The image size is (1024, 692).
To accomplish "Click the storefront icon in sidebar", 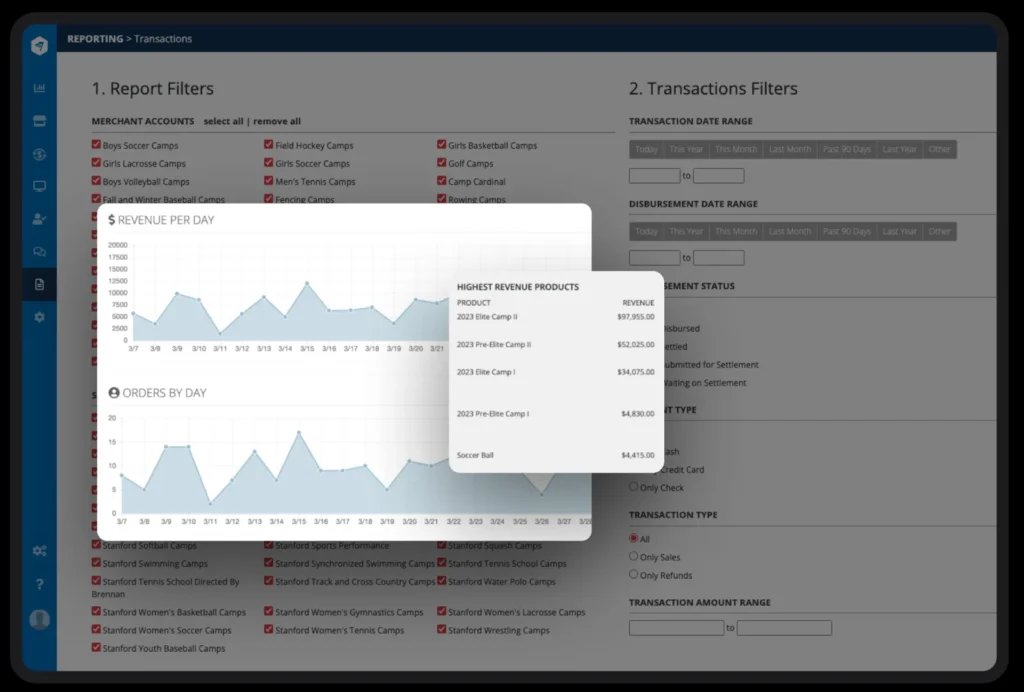I will pos(39,121).
